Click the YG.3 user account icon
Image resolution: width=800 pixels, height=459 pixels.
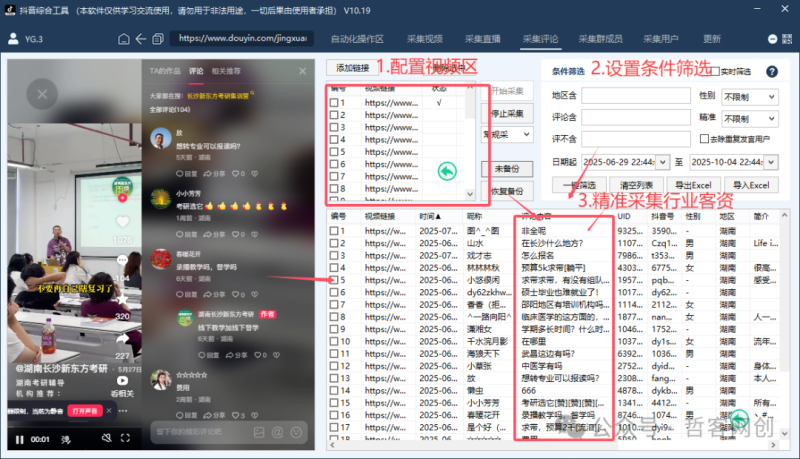(14, 39)
